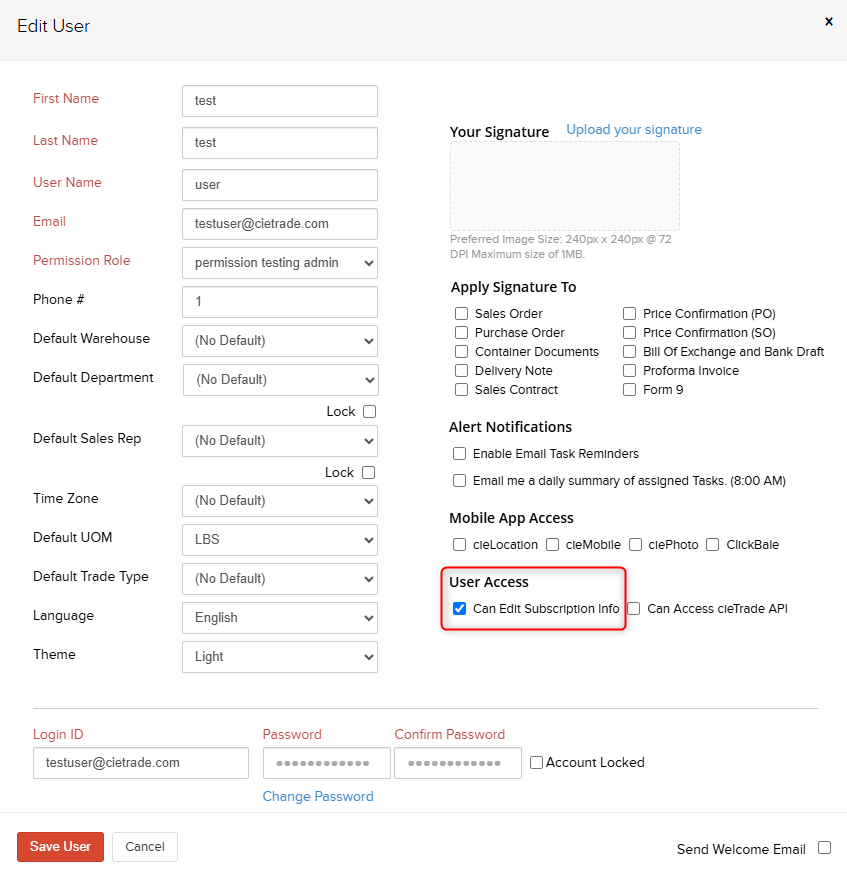Check the Form 9 checkbox

629,390
